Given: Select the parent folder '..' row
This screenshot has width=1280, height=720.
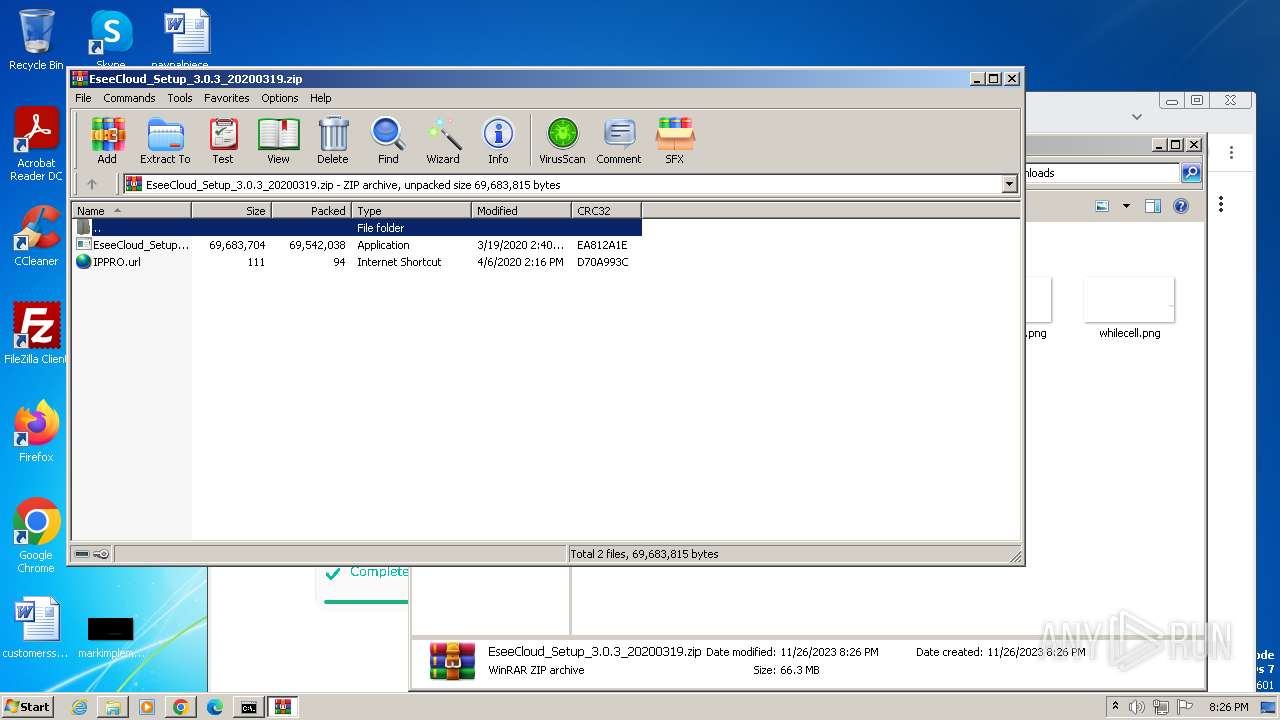Looking at the screenshot, I should 357,228.
